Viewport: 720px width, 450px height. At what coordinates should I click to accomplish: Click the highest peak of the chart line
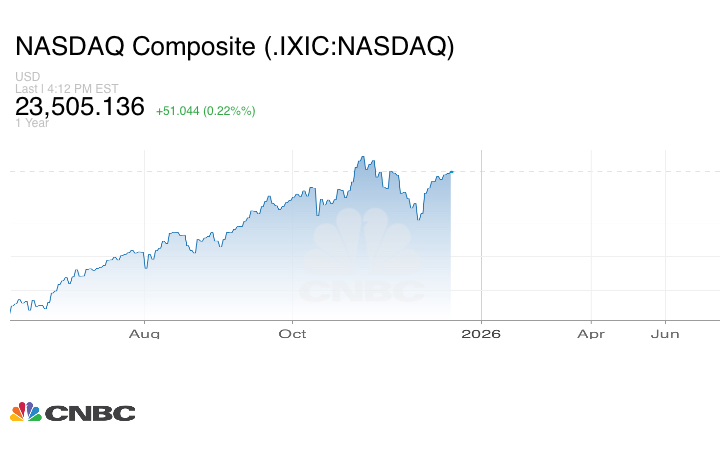click(x=361, y=157)
